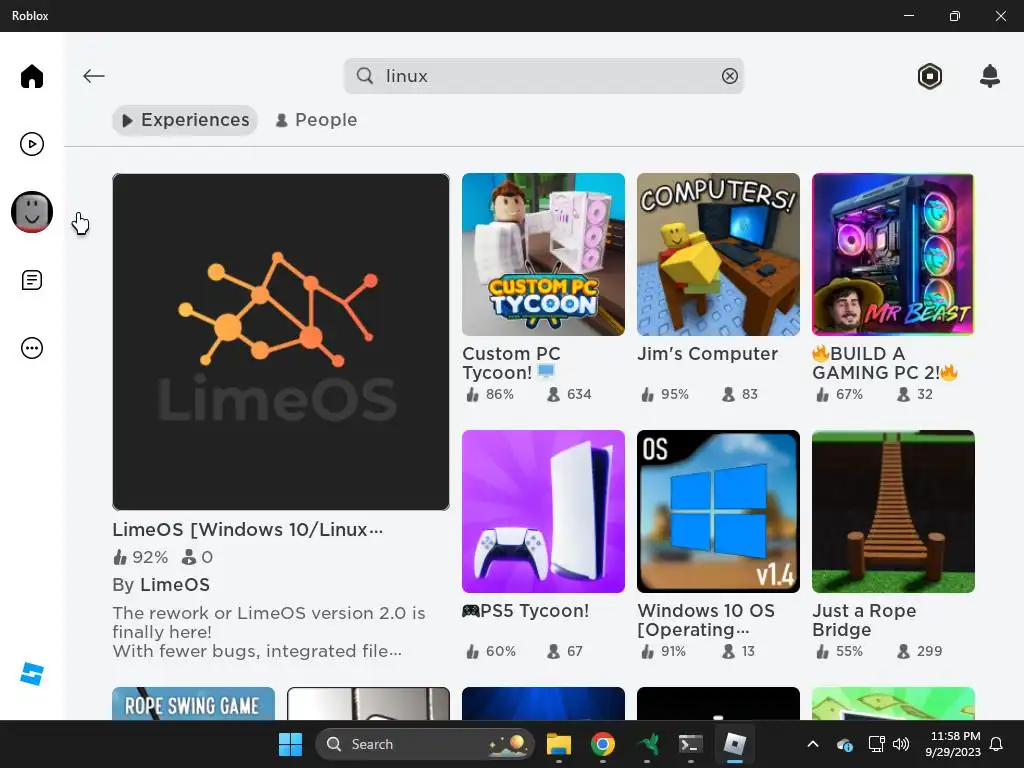Clear the linux search text
1024x768 pixels.
point(729,76)
